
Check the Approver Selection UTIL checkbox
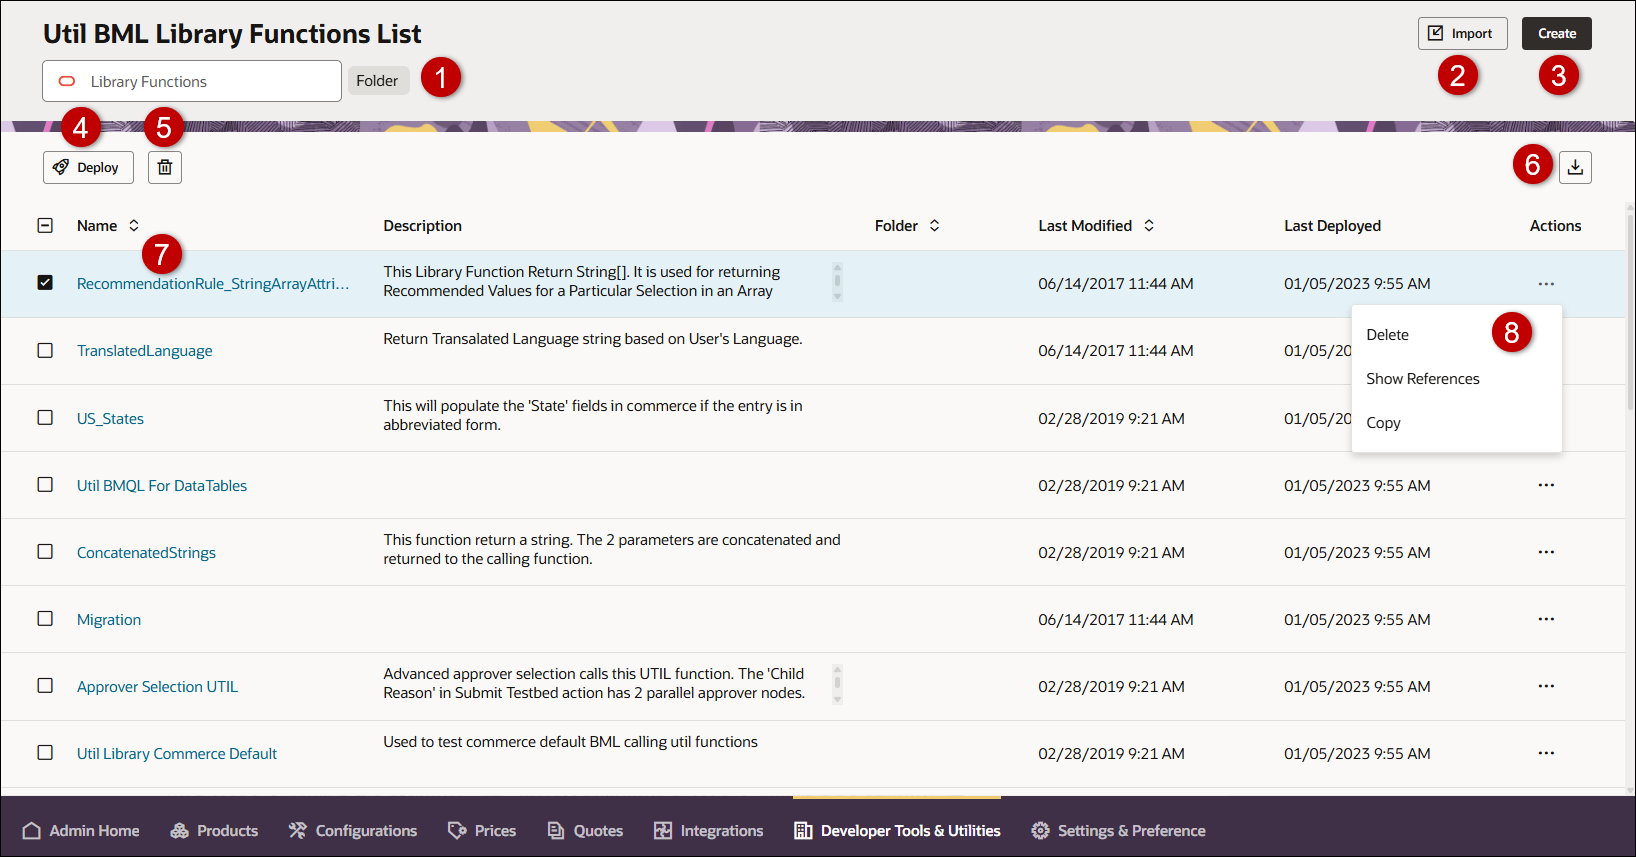tap(45, 685)
